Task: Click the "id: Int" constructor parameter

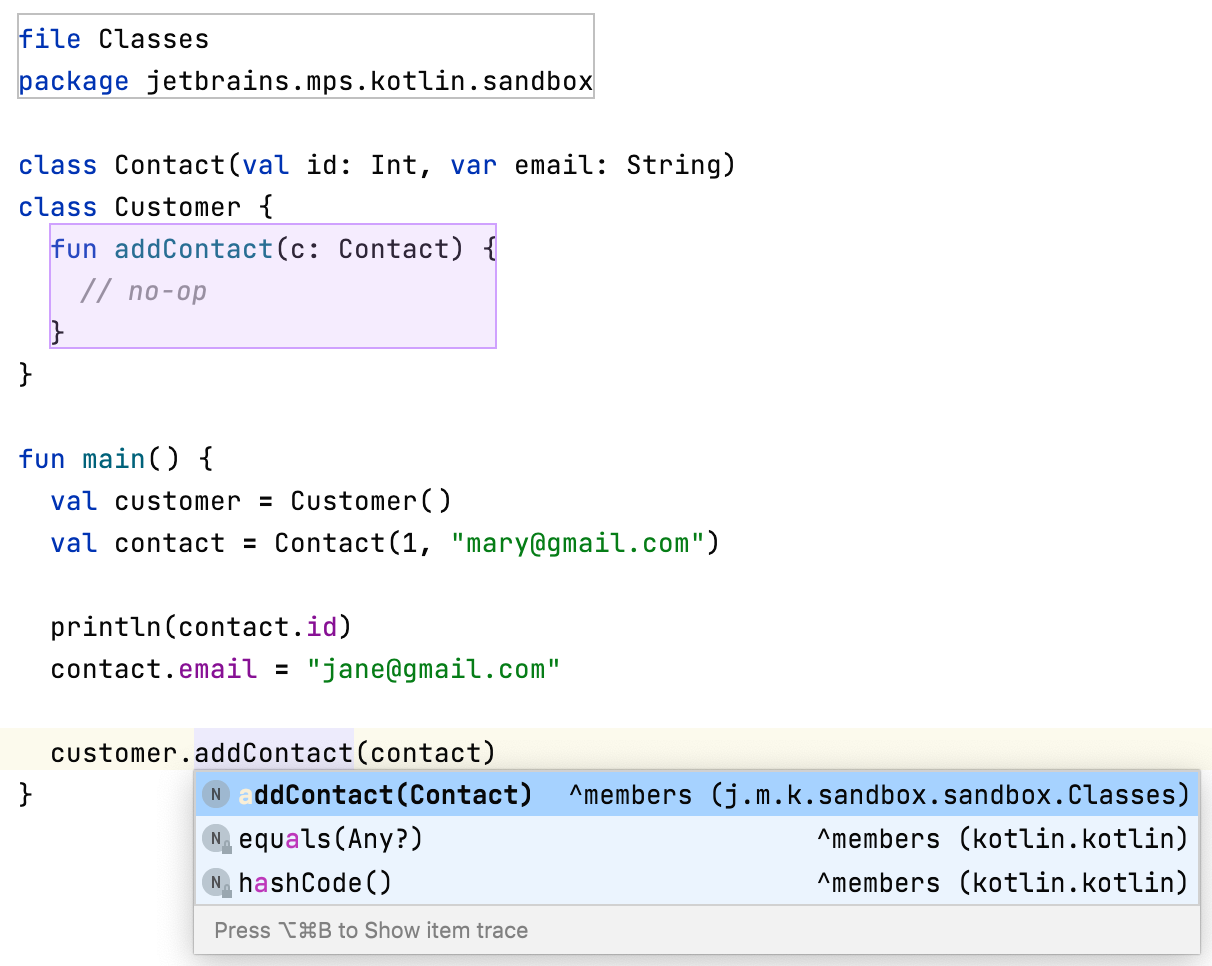Action: pyautogui.click(x=361, y=165)
